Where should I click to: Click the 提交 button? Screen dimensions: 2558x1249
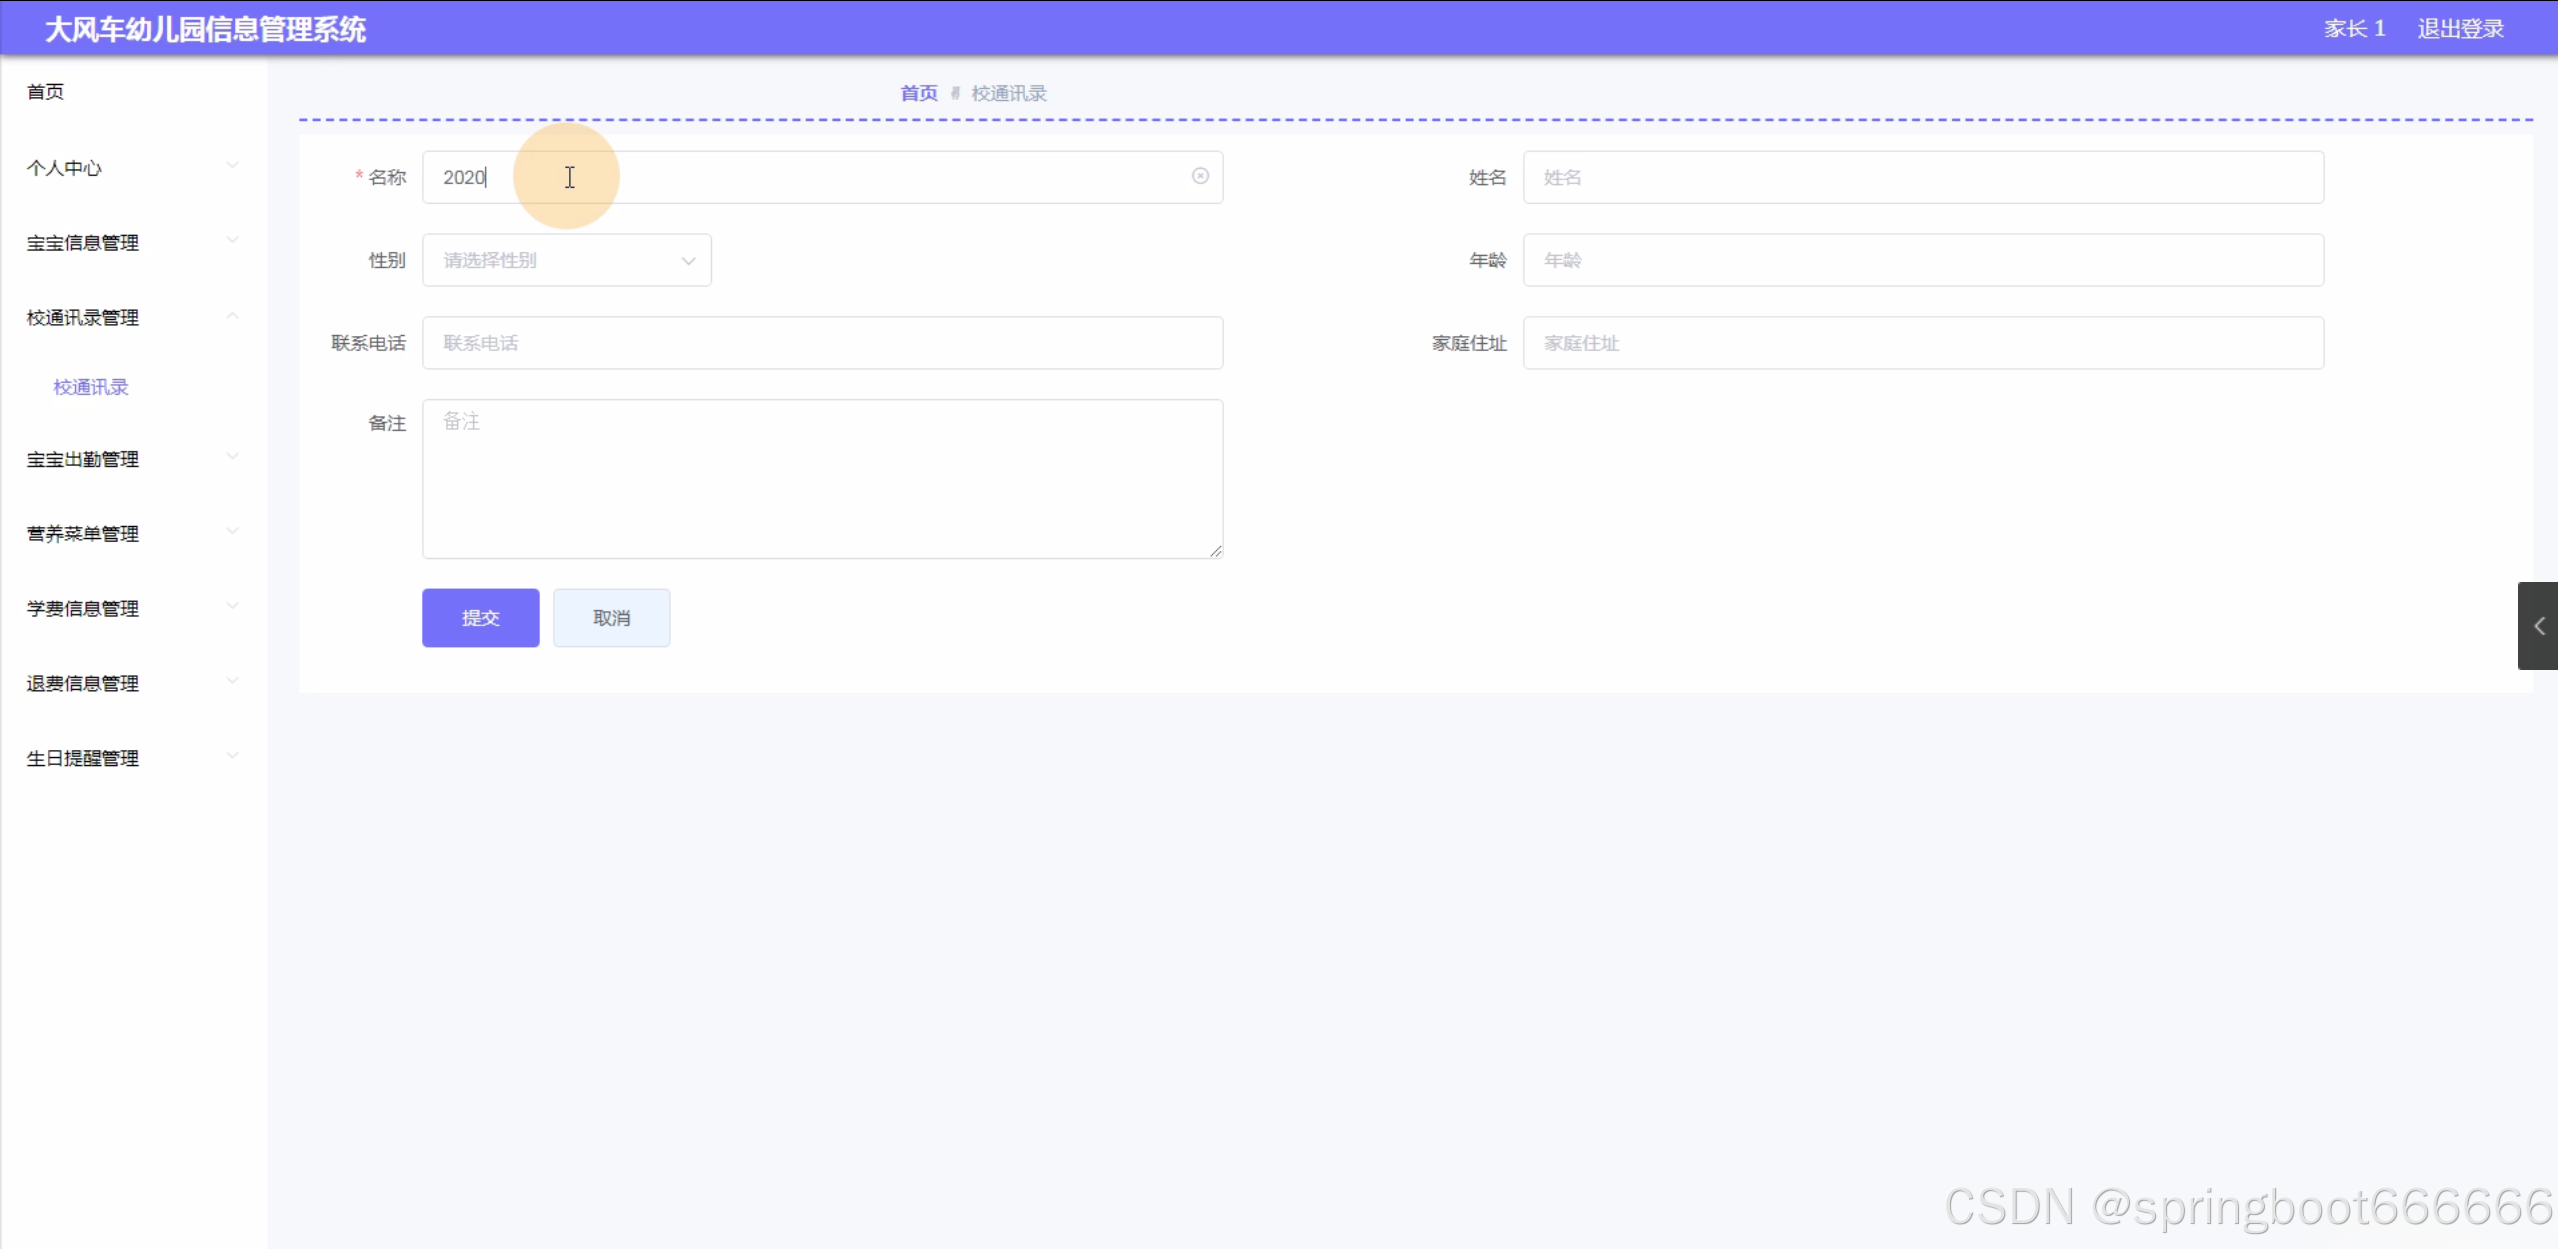click(x=480, y=618)
